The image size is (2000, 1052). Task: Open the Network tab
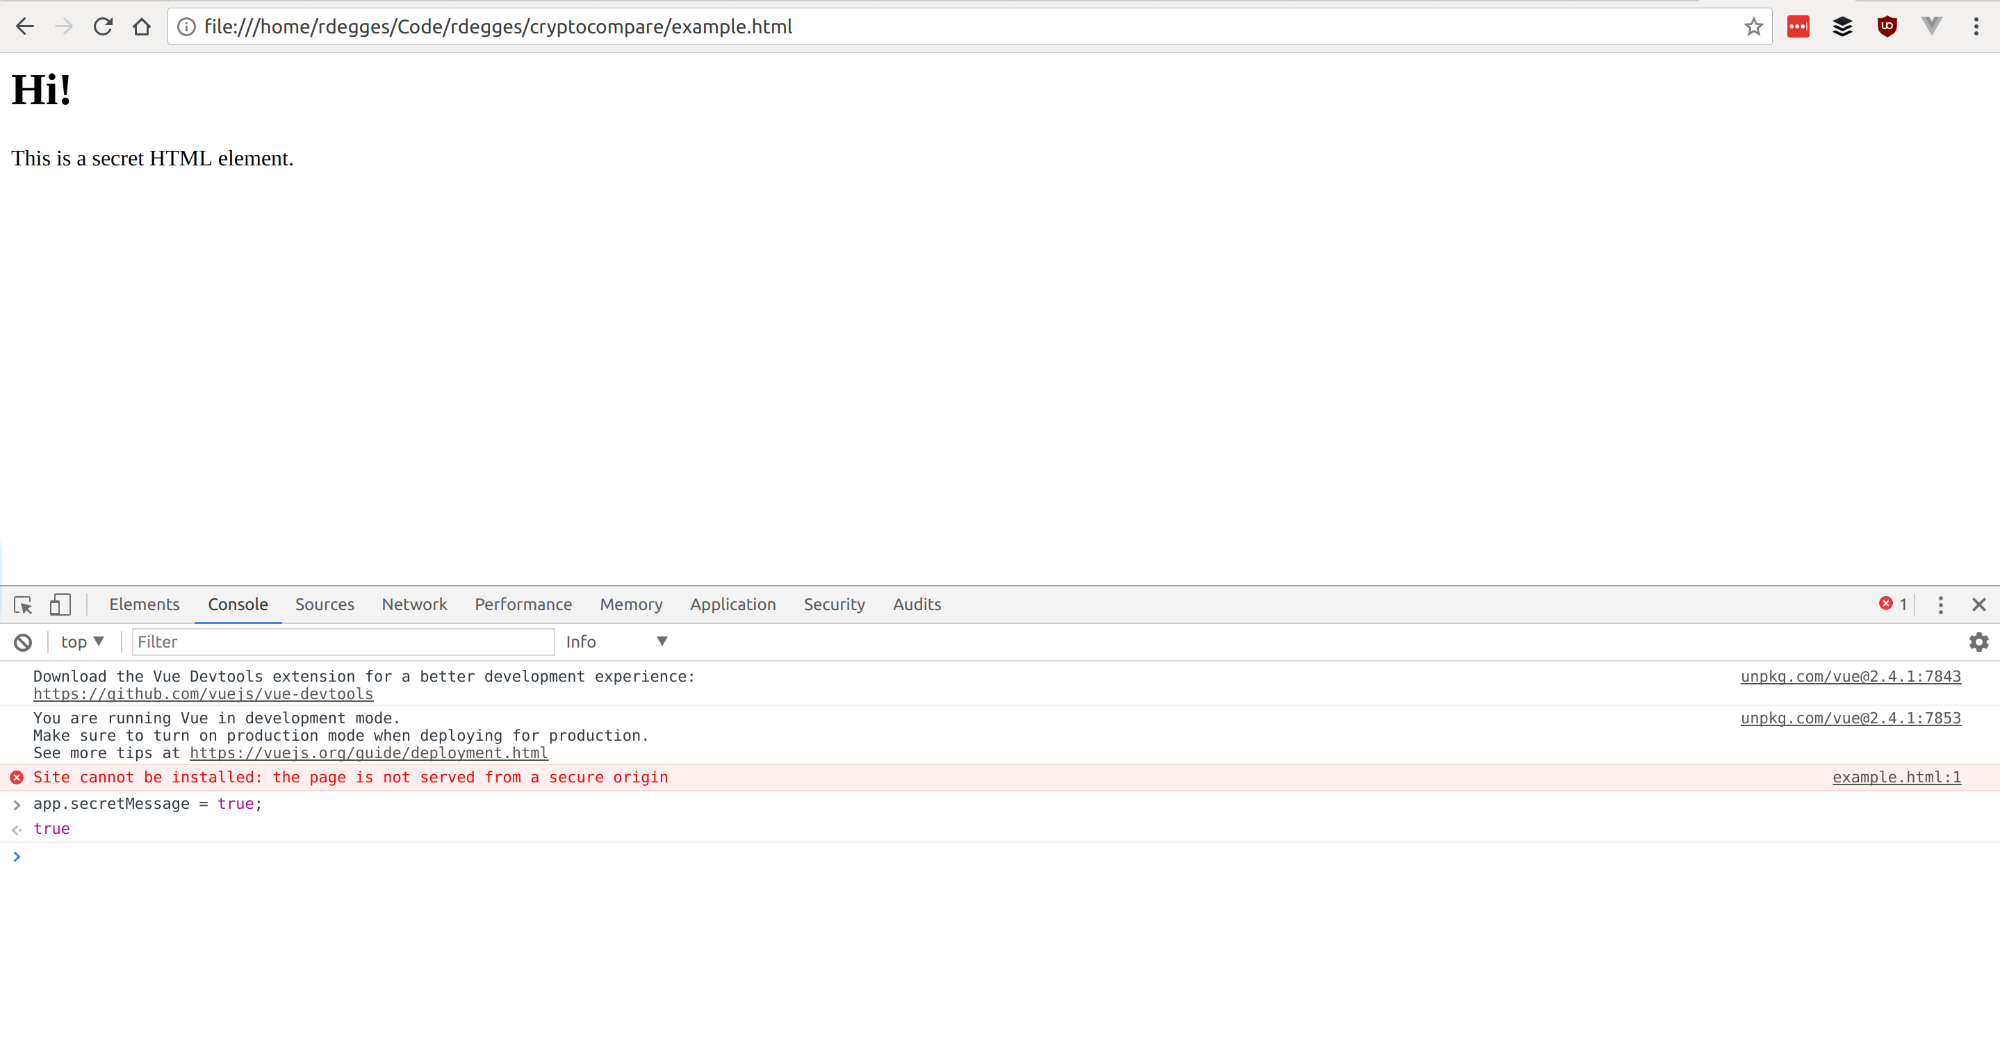point(414,605)
